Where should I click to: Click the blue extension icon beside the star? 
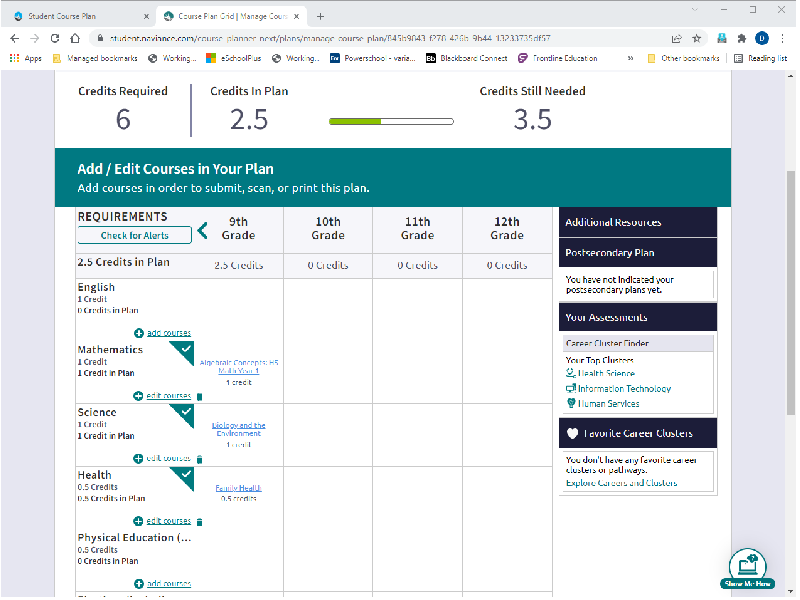click(x=721, y=38)
